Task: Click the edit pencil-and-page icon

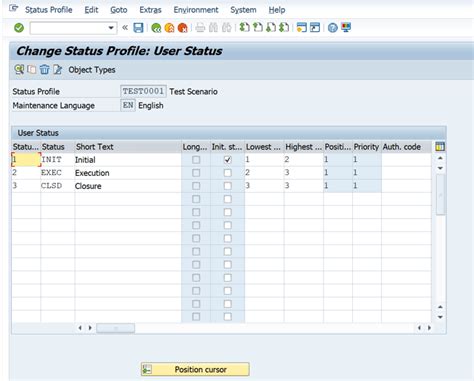Action: (x=57, y=69)
